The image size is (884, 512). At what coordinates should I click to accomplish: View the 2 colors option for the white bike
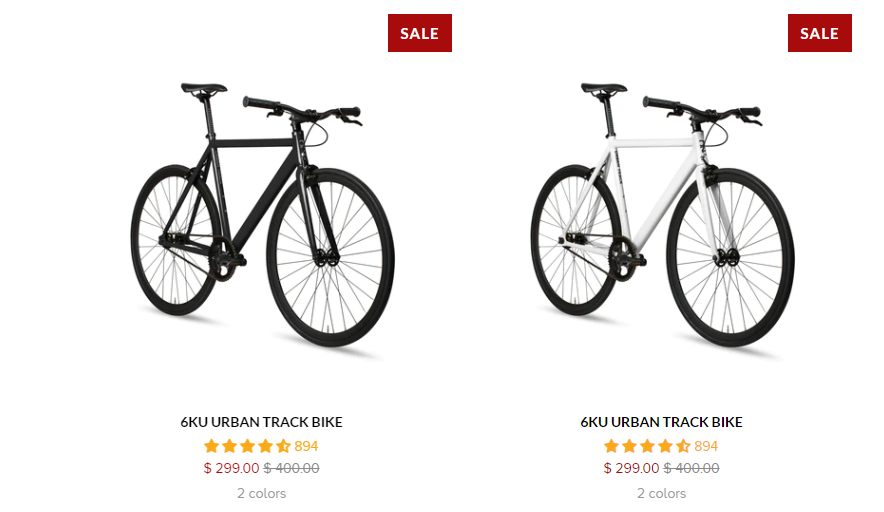click(662, 493)
